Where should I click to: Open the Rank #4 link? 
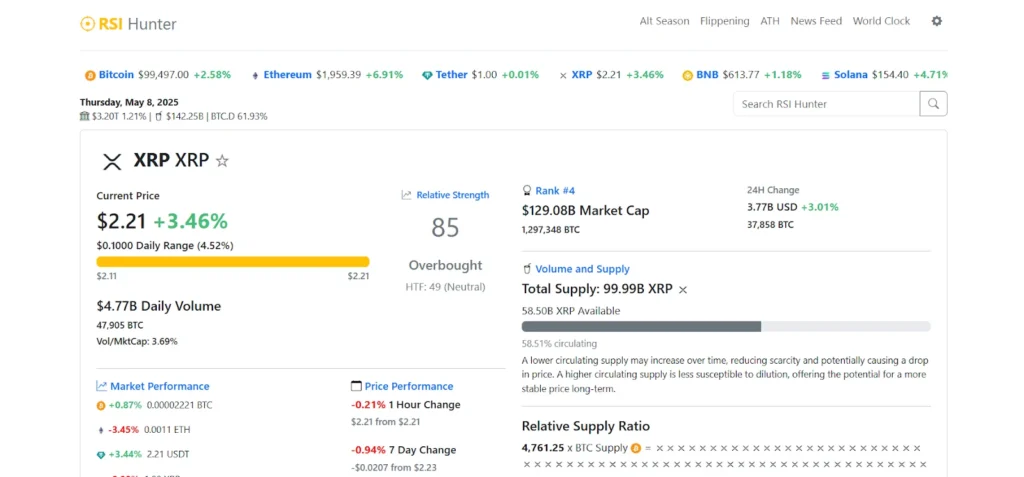555,191
